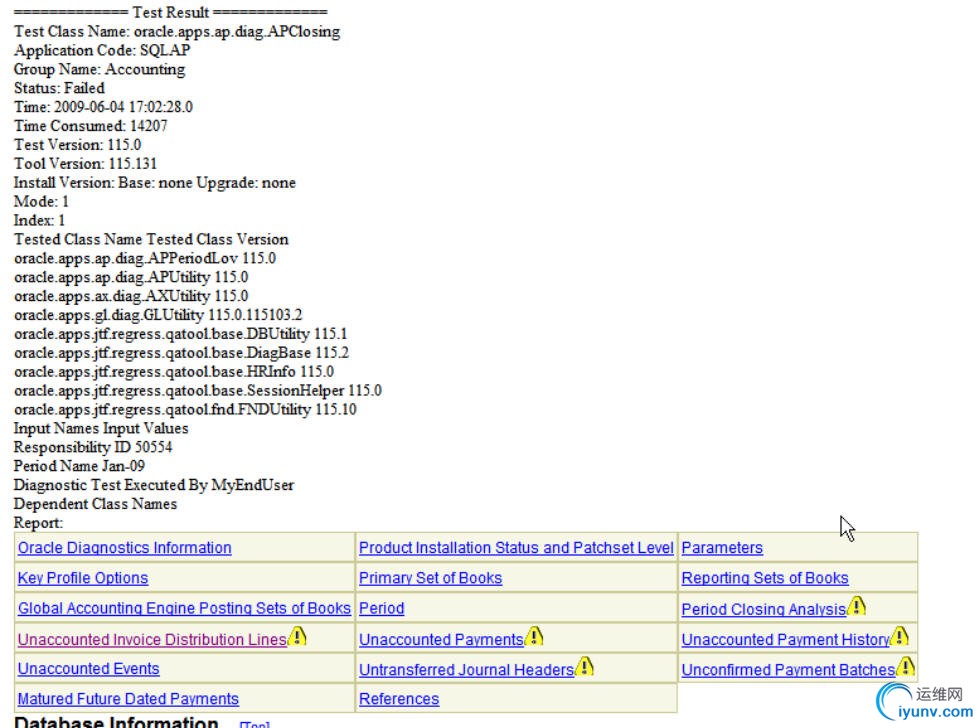Go to the Unaccounted Events link
Image resolution: width=979 pixels, height=728 pixels.
89,669
